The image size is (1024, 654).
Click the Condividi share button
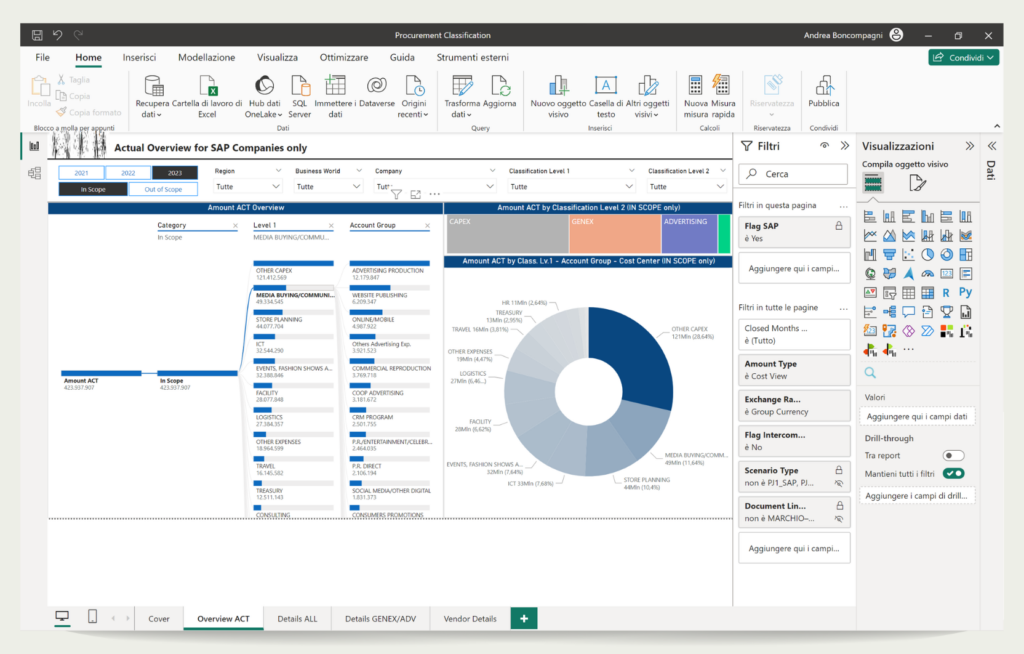[964, 57]
